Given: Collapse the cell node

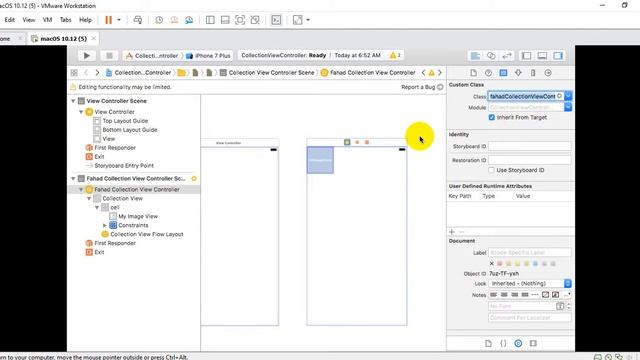Looking at the screenshot, I should pos(97,207).
